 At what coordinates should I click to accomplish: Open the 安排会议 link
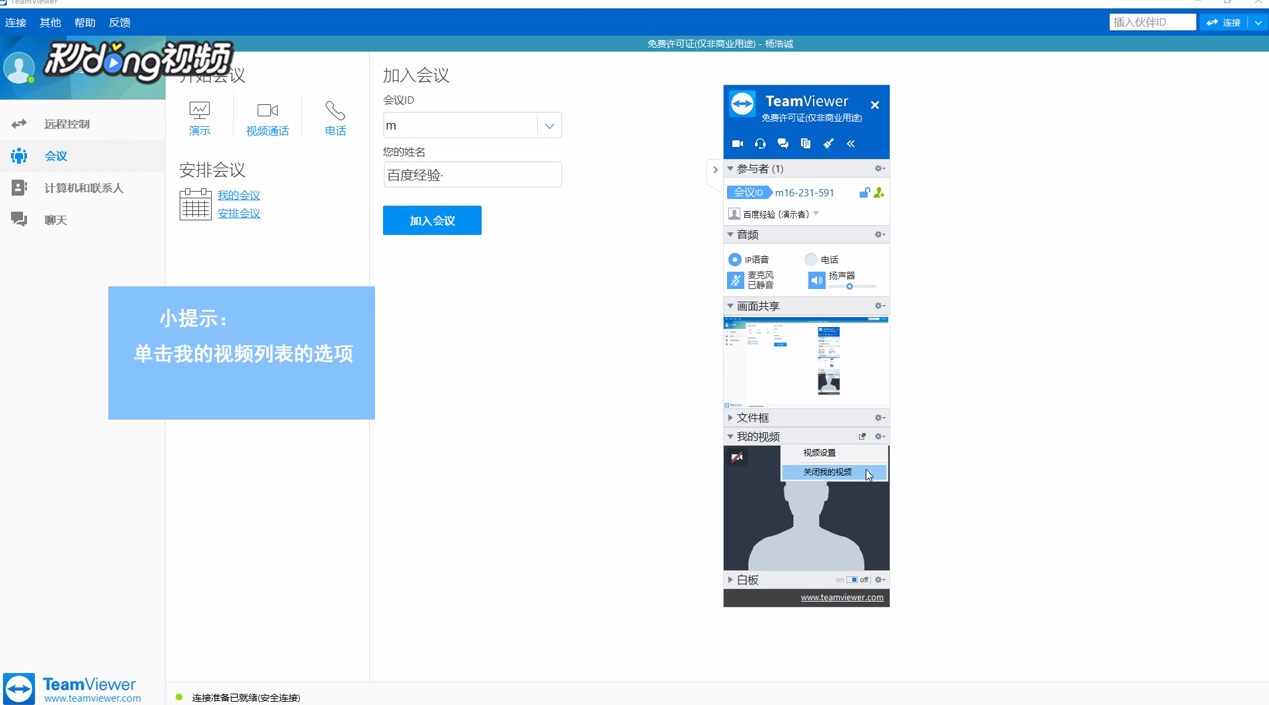tap(239, 214)
